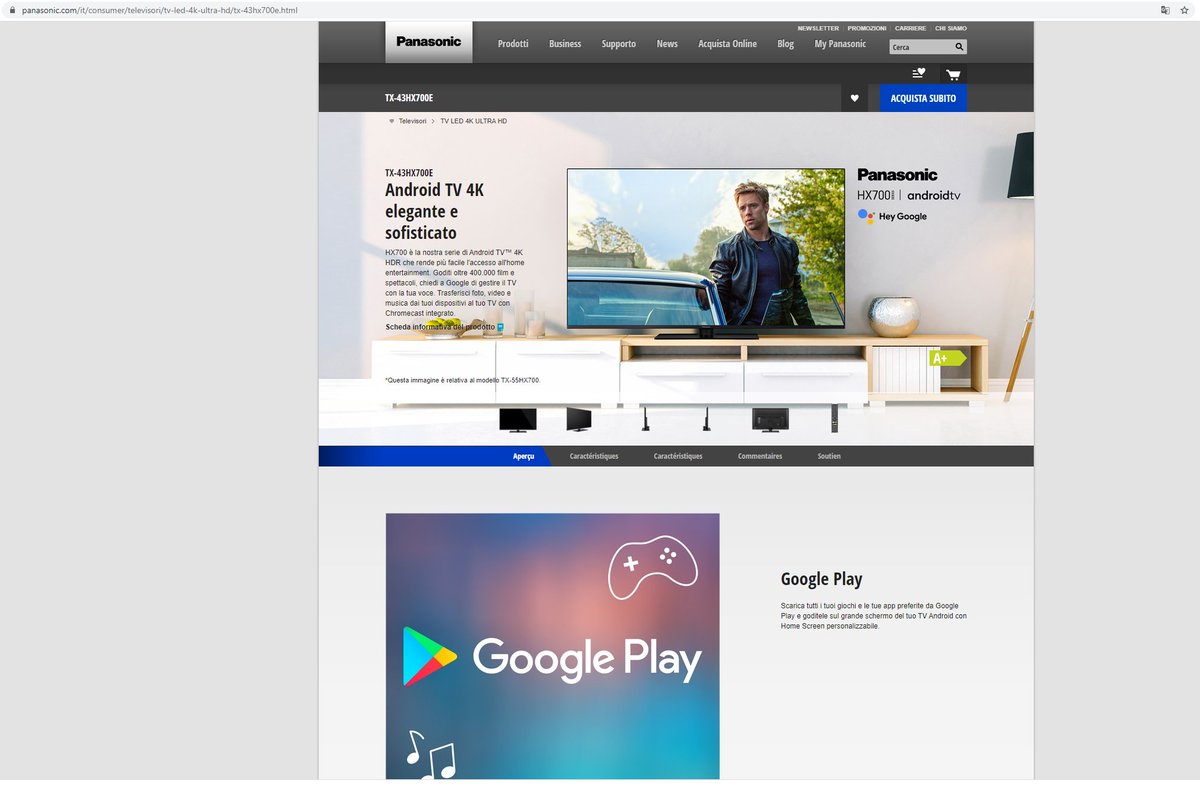Image resolution: width=1200 pixels, height=790 pixels.
Task: Select the remote control thumbnail
Action: (x=834, y=419)
